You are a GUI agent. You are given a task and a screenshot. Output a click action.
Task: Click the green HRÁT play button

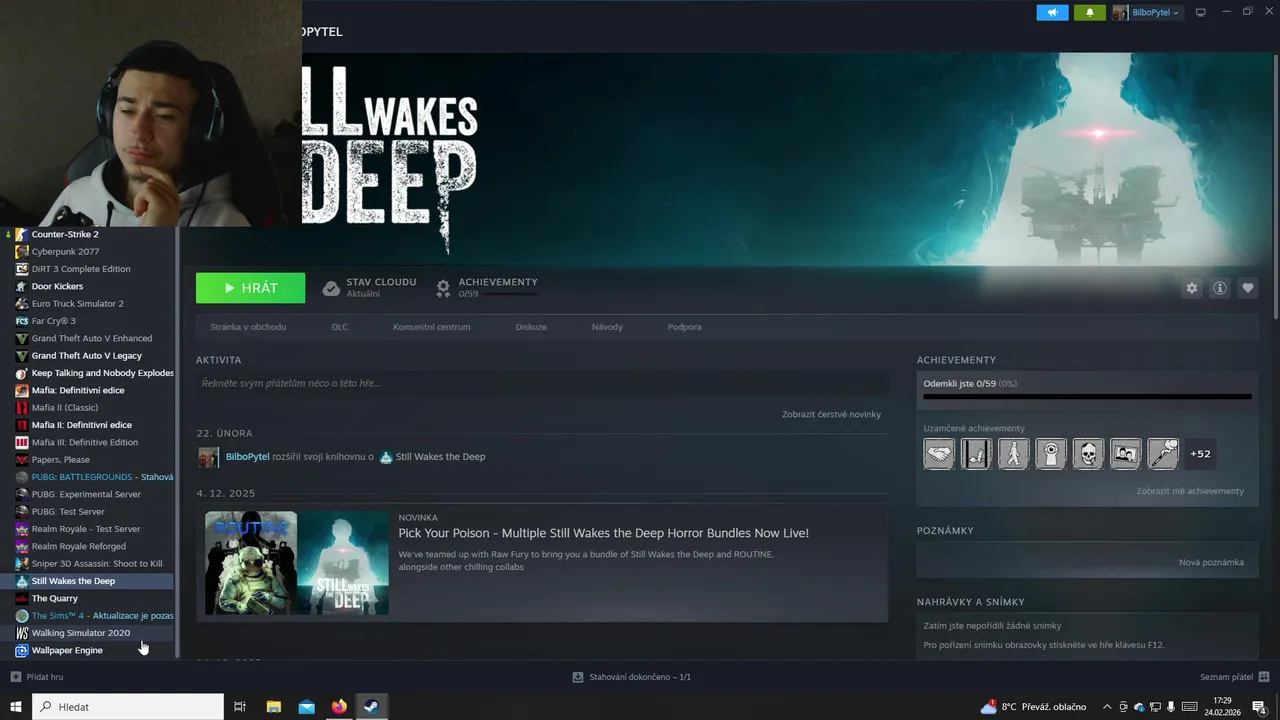(x=250, y=288)
